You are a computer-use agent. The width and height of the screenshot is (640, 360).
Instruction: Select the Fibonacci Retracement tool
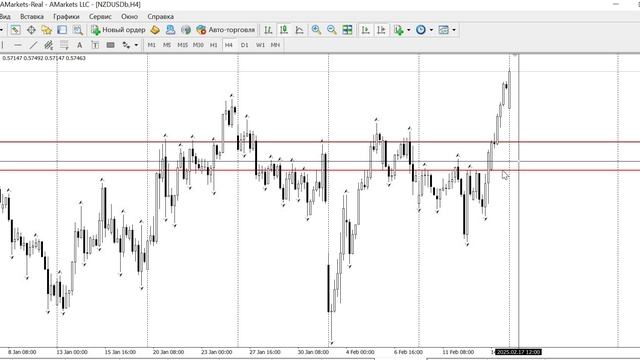click(x=64, y=45)
